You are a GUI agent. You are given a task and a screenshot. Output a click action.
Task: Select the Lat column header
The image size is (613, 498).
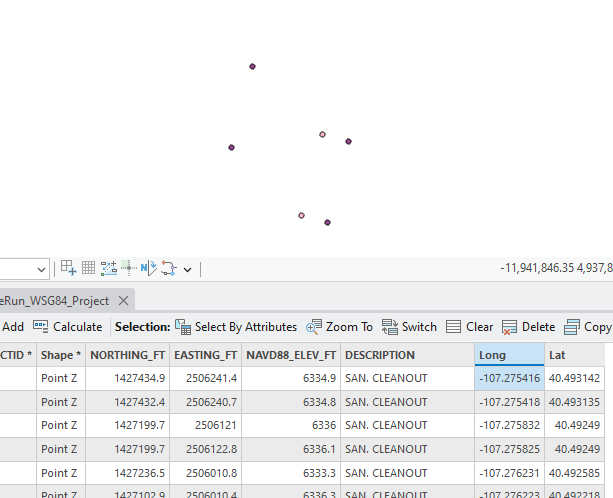(574, 355)
